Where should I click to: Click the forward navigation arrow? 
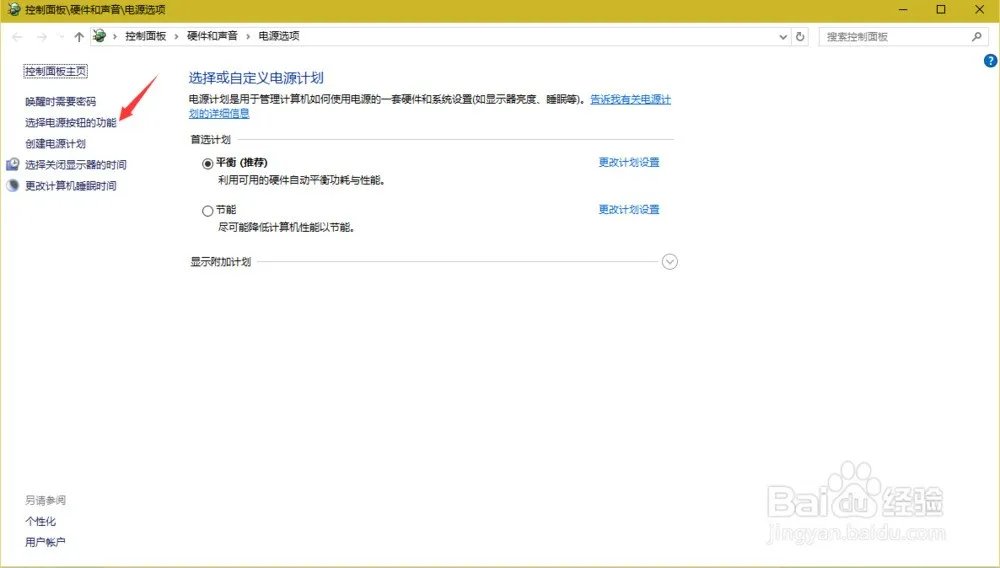tap(42, 37)
